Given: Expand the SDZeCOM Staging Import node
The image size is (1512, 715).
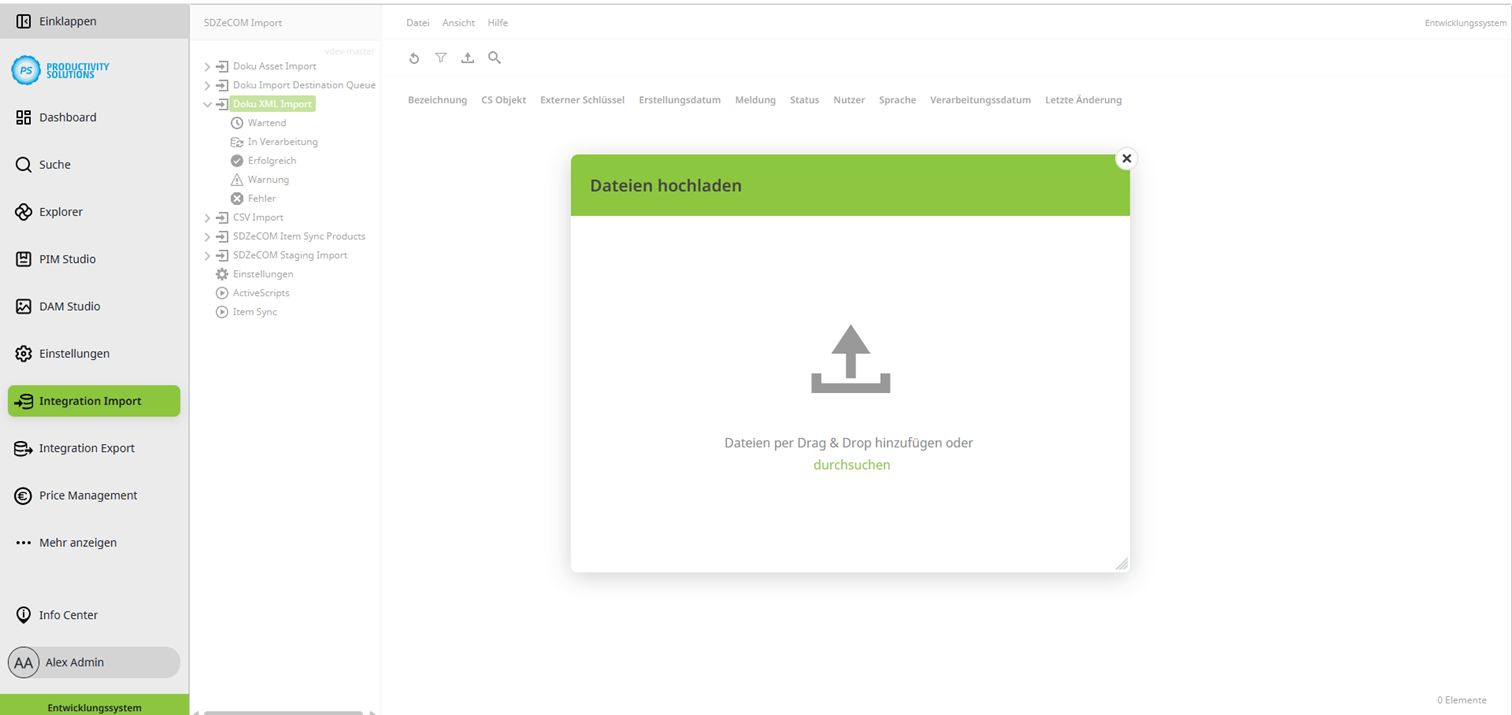Looking at the screenshot, I should coord(207,255).
